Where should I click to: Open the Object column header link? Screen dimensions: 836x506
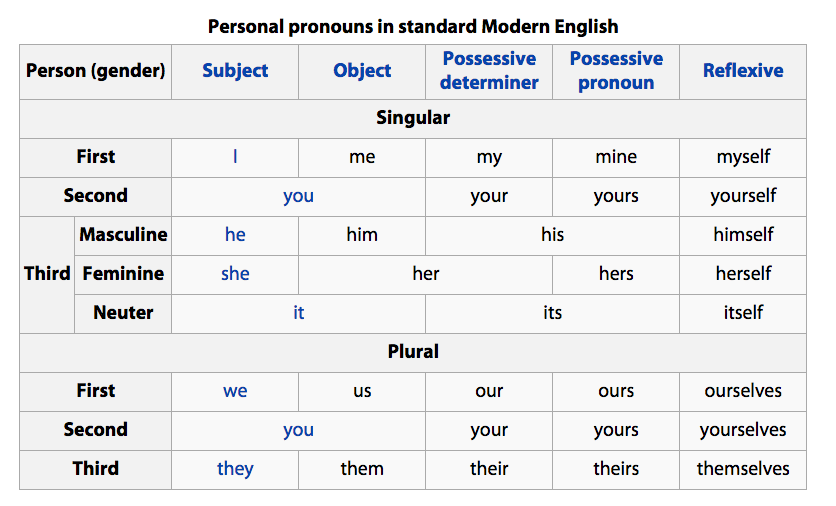tap(362, 71)
